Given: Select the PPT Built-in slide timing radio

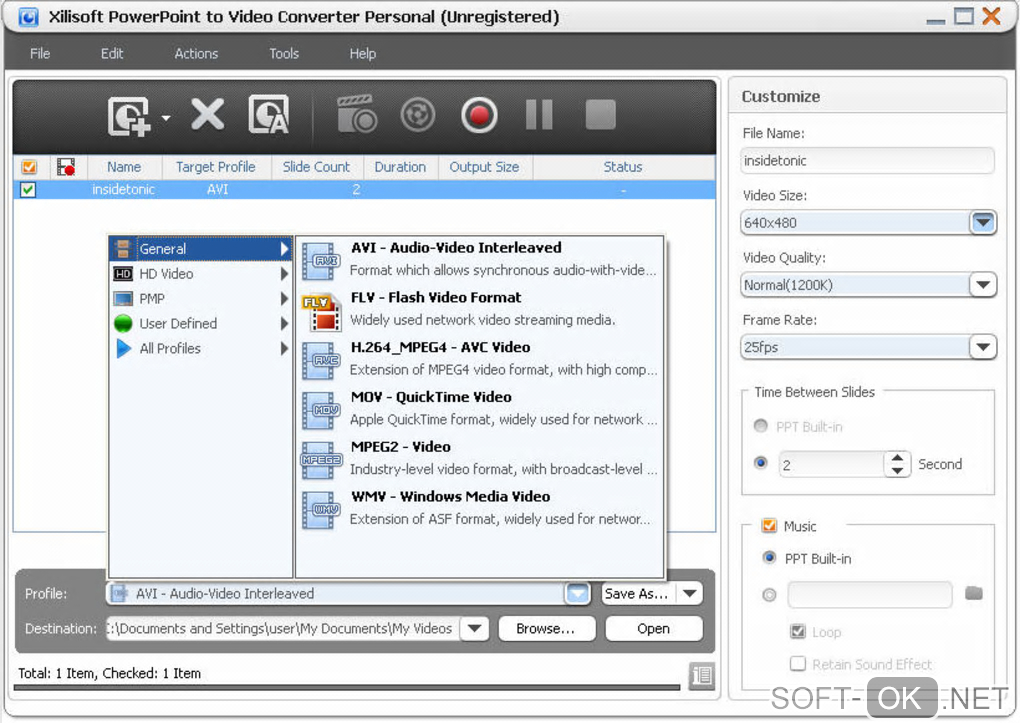Looking at the screenshot, I should click(760, 426).
